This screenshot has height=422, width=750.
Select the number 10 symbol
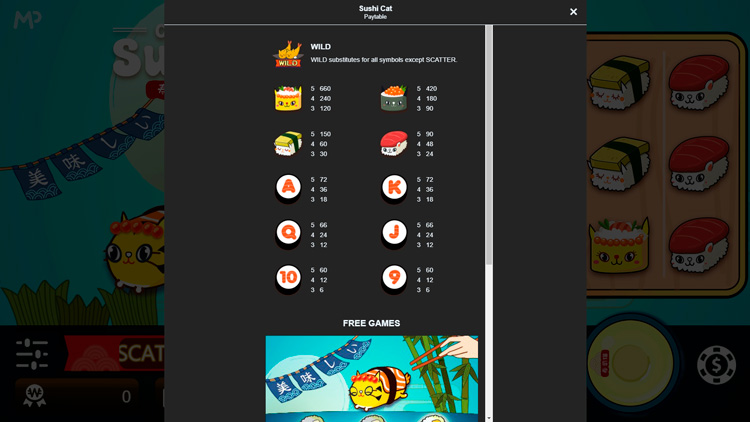tap(288, 279)
